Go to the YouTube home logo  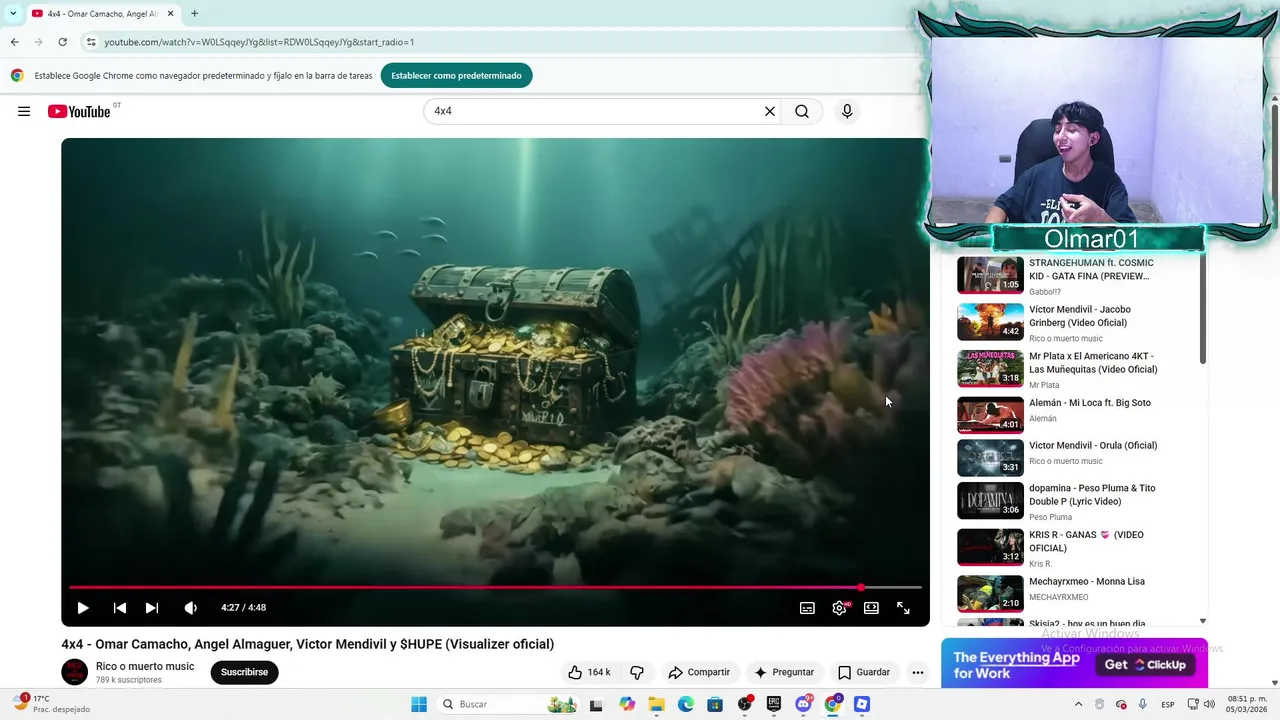point(79,111)
